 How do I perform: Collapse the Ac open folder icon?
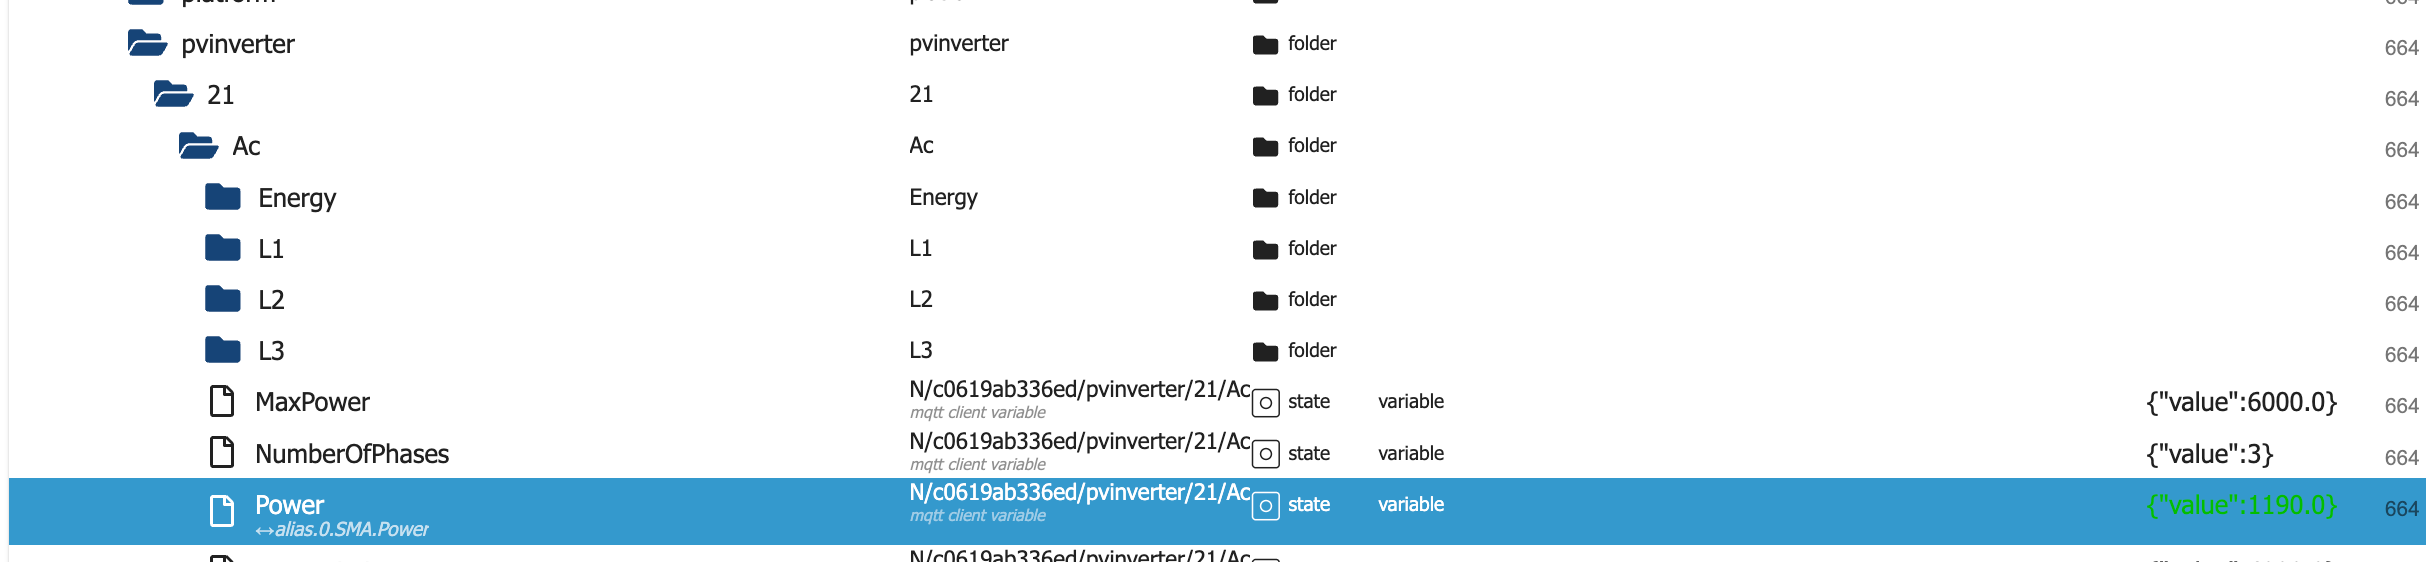(x=198, y=146)
